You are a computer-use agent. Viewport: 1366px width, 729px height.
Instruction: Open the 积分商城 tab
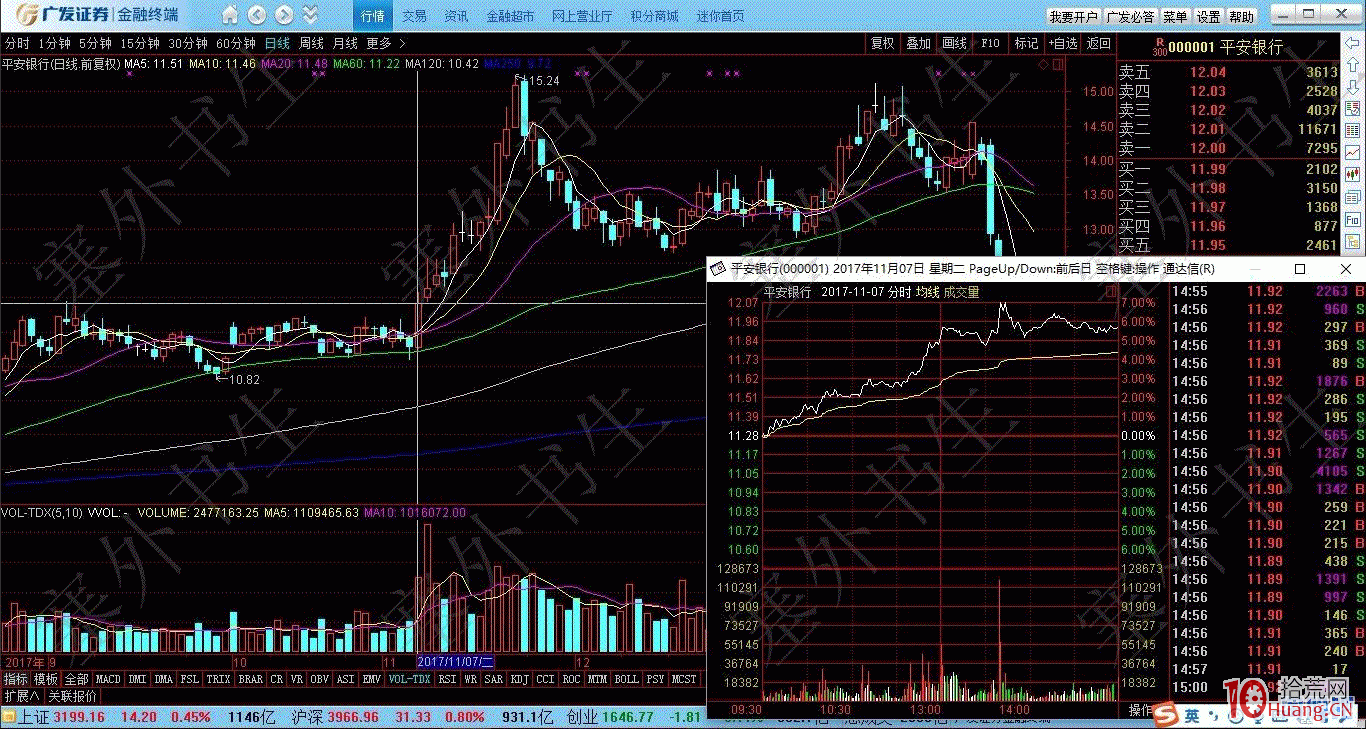(654, 16)
